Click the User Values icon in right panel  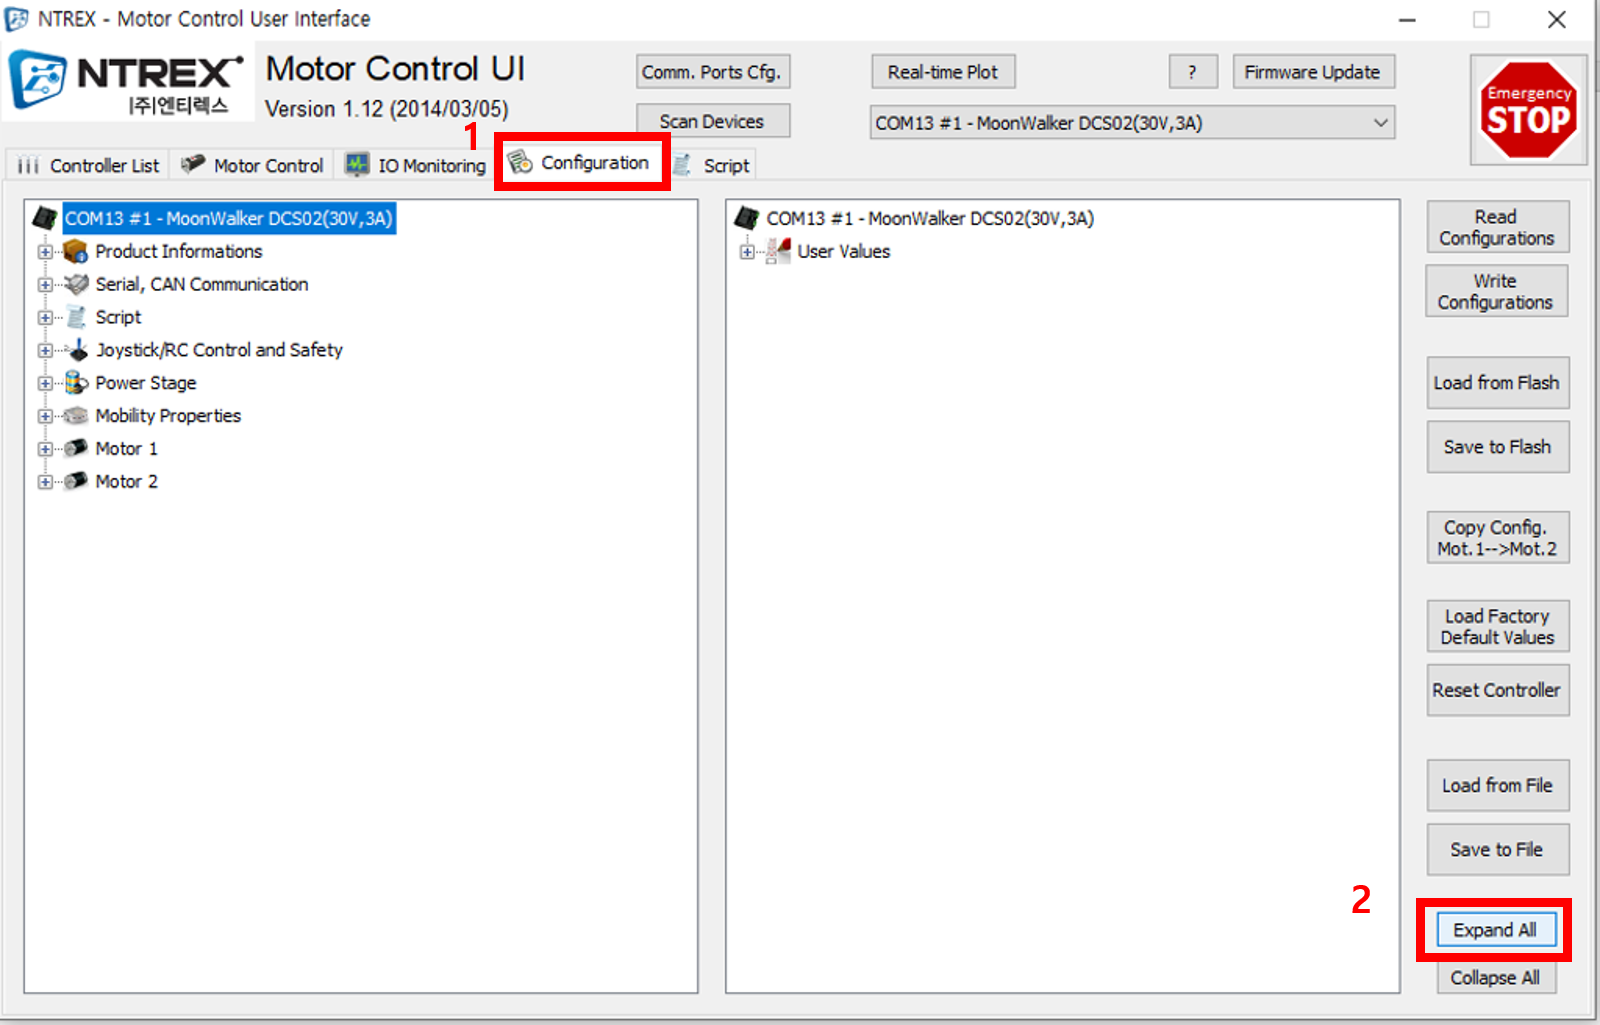point(778,252)
